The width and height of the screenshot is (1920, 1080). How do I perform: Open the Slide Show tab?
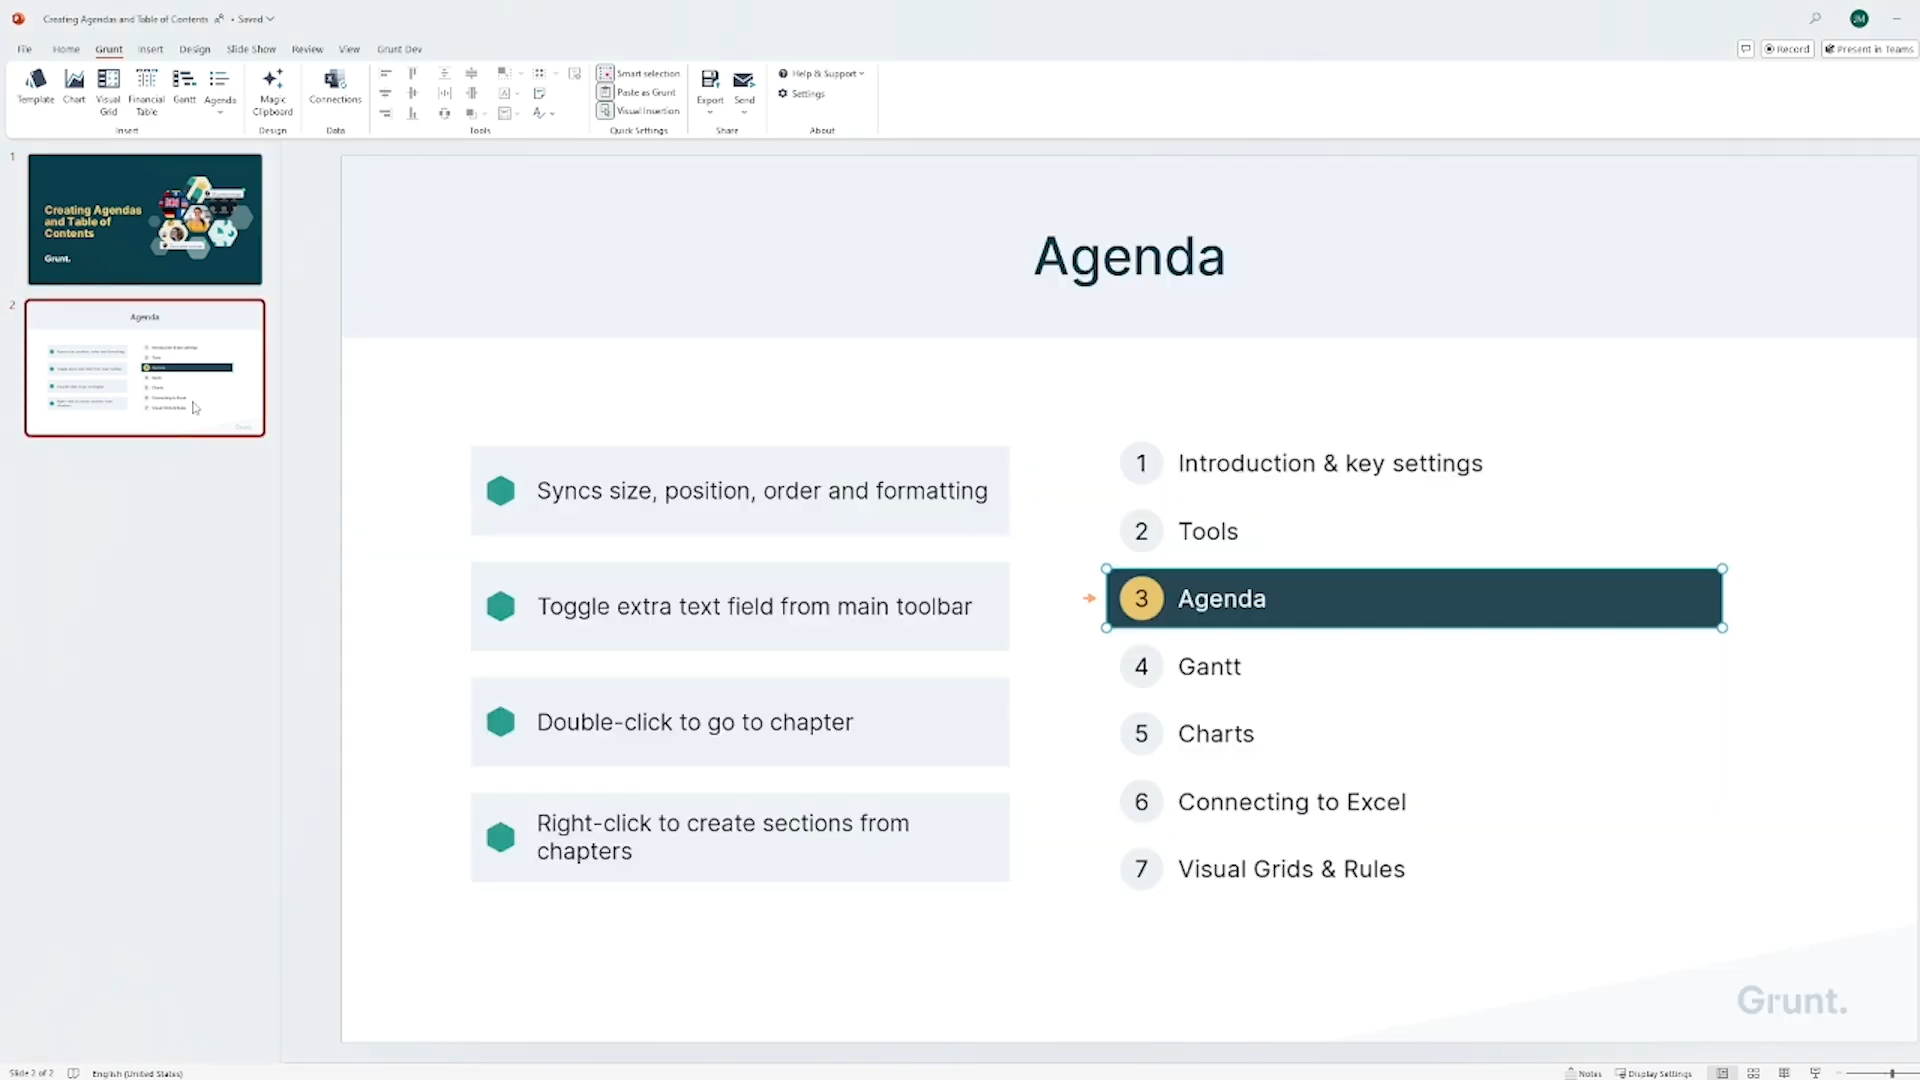click(251, 49)
